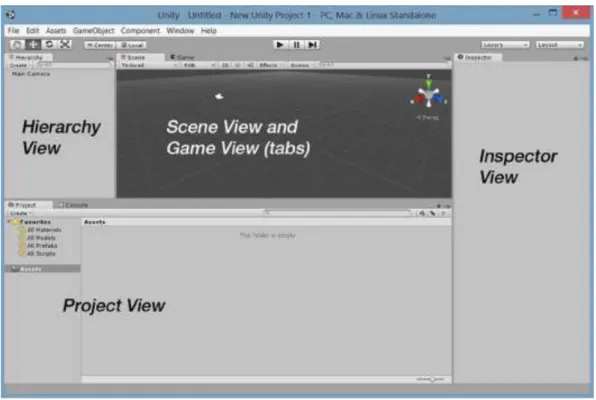Screen dimensions: 596x400
Task: Click the Unity logo in title bar
Action: coord(11,15)
